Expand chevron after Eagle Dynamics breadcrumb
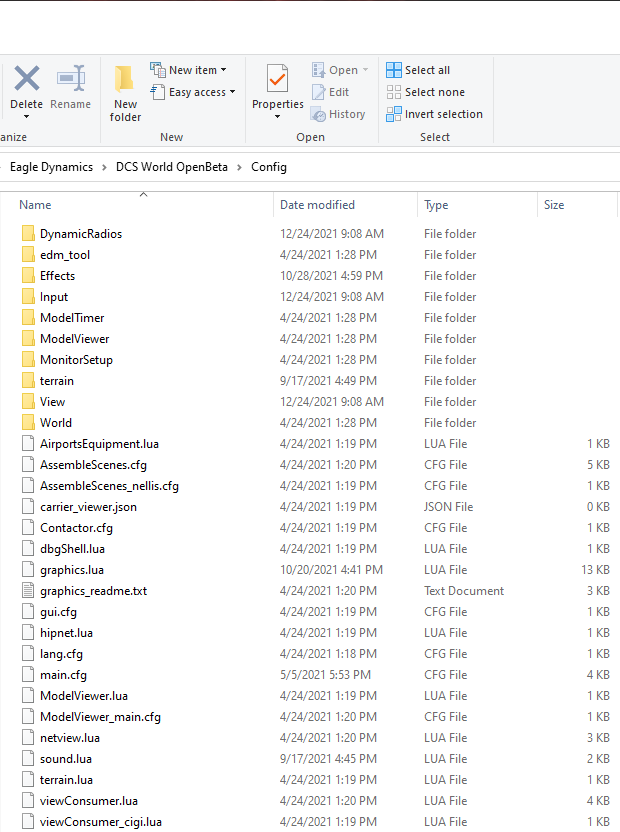The image size is (620, 832). (104, 167)
